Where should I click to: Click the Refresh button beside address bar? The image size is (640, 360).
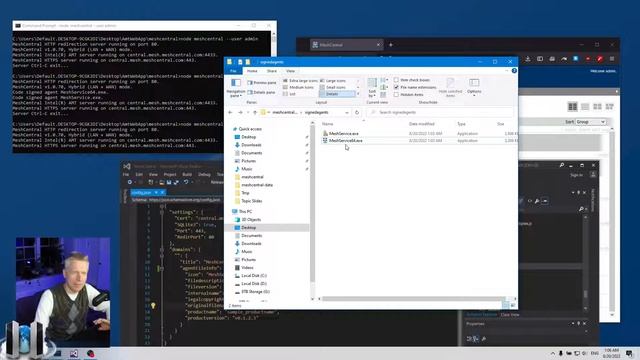357,112
